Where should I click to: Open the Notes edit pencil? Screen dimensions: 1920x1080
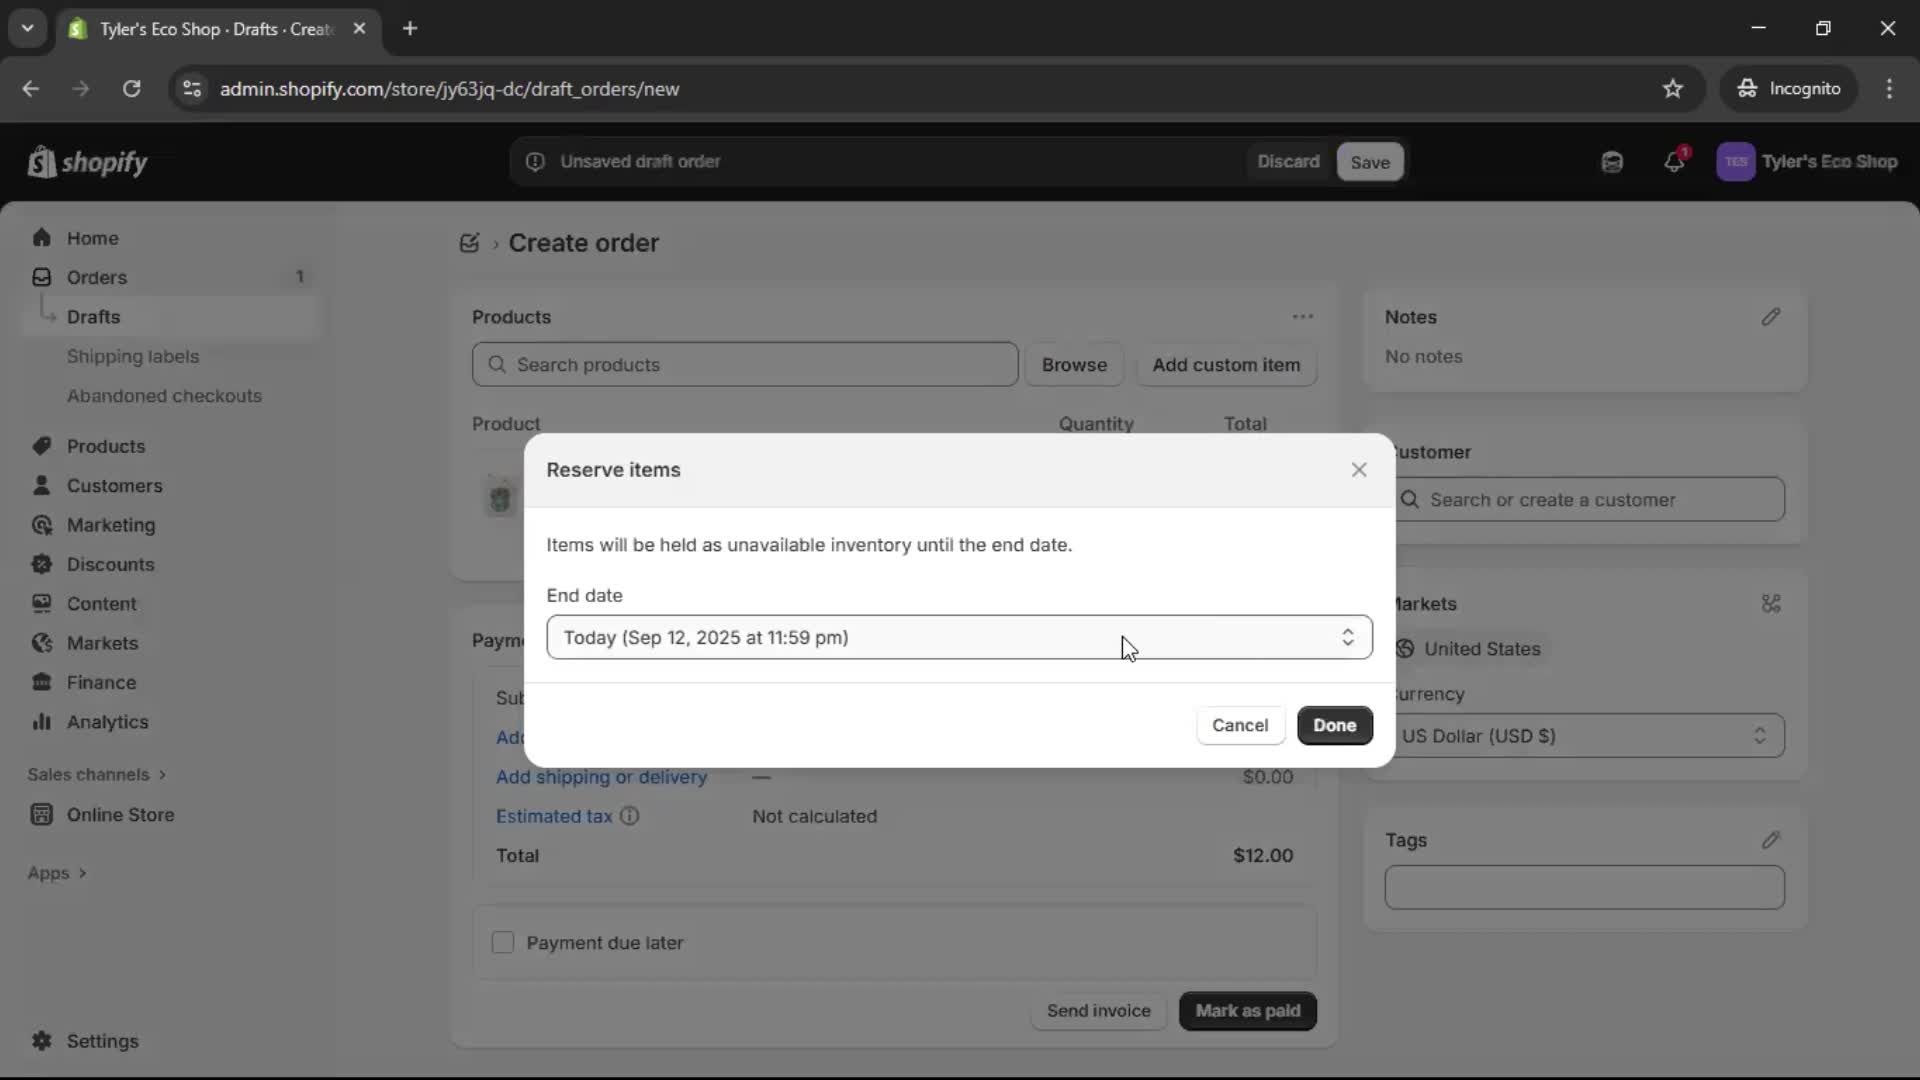click(1771, 317)
